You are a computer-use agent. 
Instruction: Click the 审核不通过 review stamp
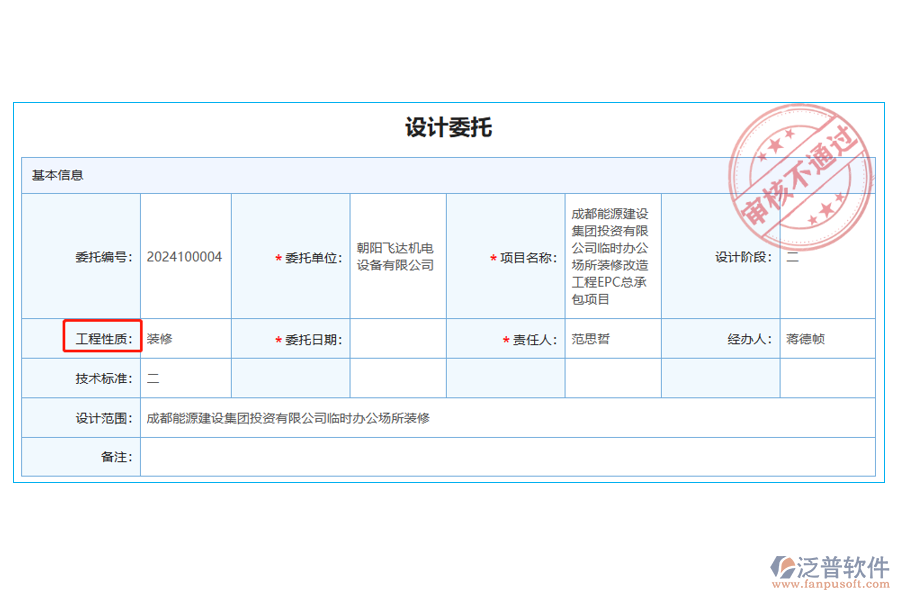click(800, 180)
